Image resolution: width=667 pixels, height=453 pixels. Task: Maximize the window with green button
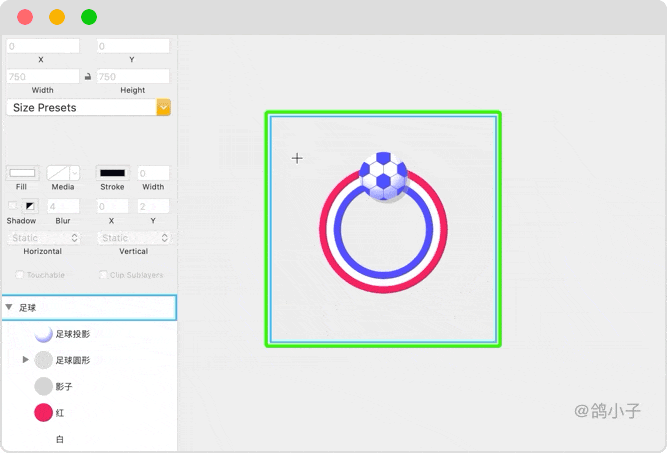tap(89, 17)
